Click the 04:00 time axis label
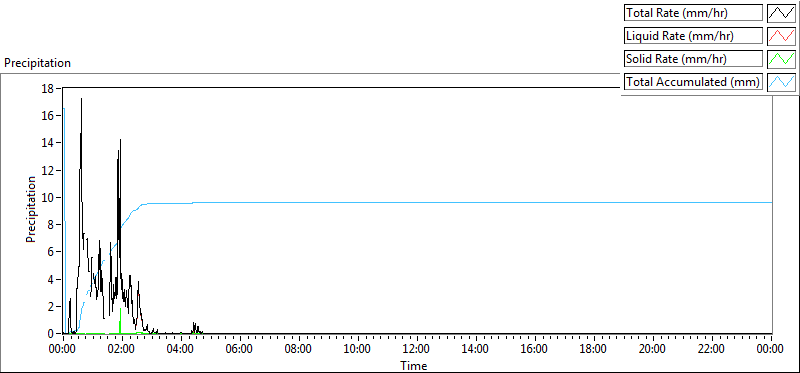 point(180,349)
